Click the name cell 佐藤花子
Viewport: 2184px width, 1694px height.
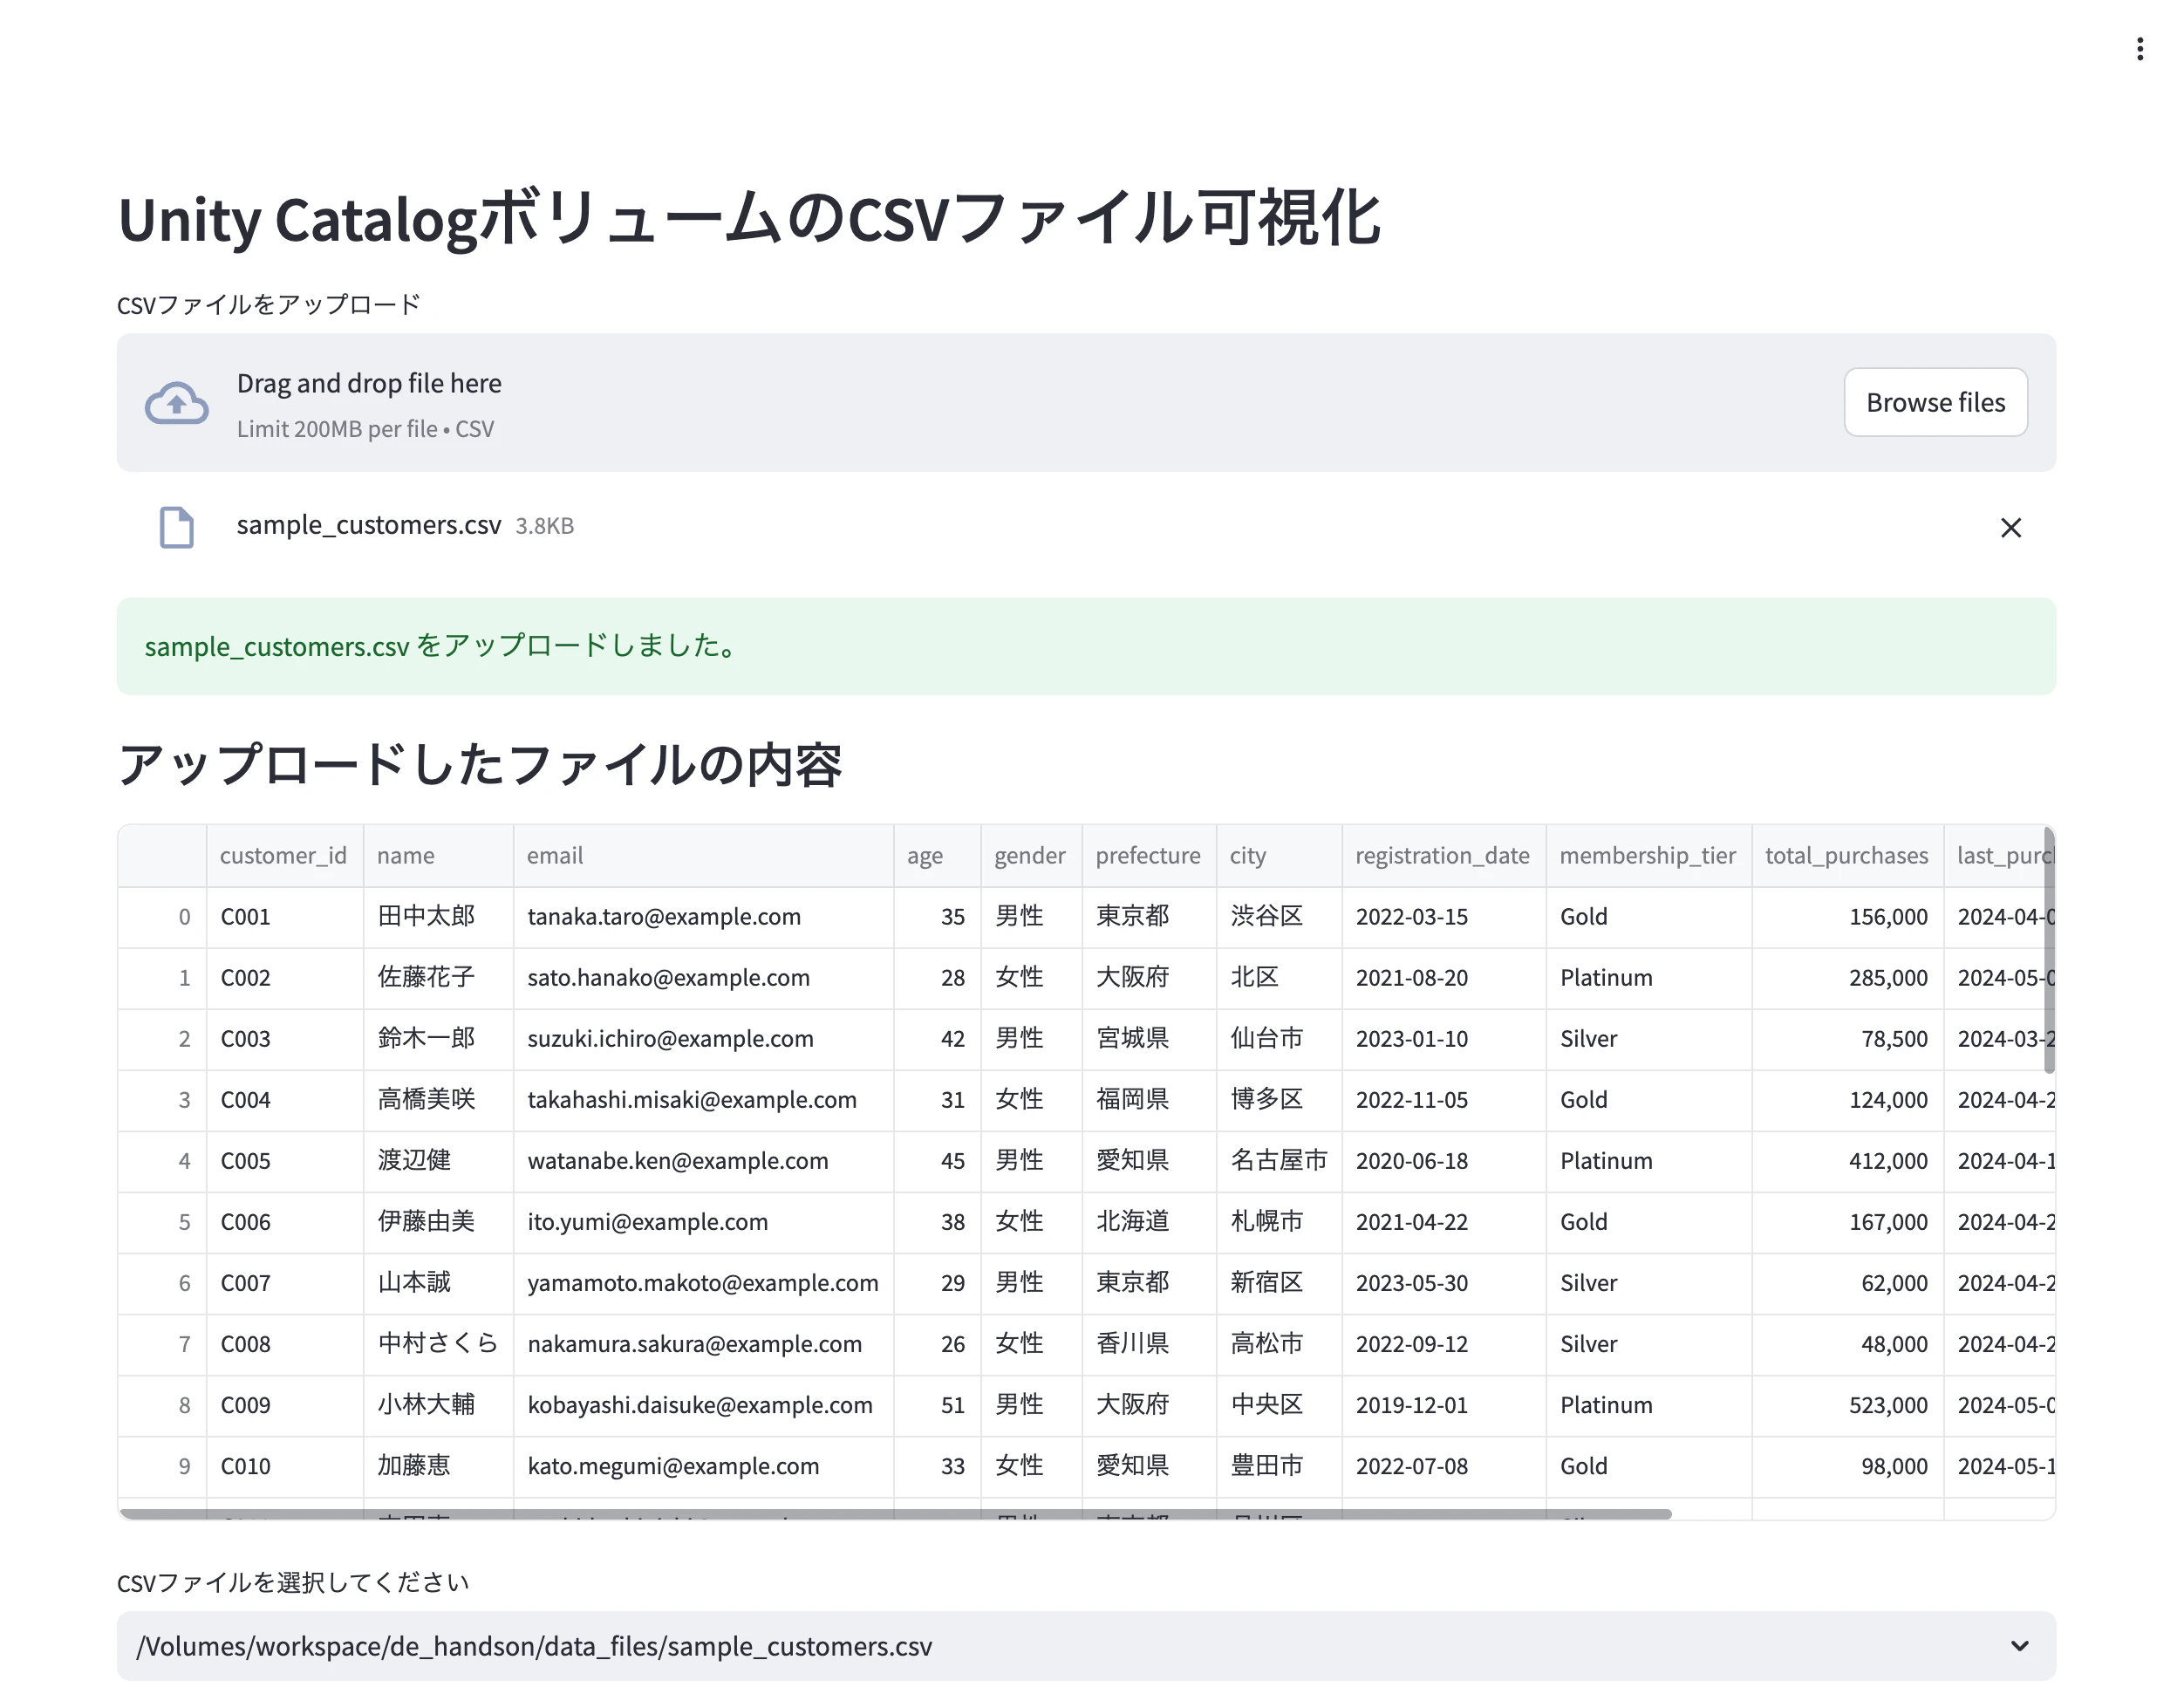(438, 977)
